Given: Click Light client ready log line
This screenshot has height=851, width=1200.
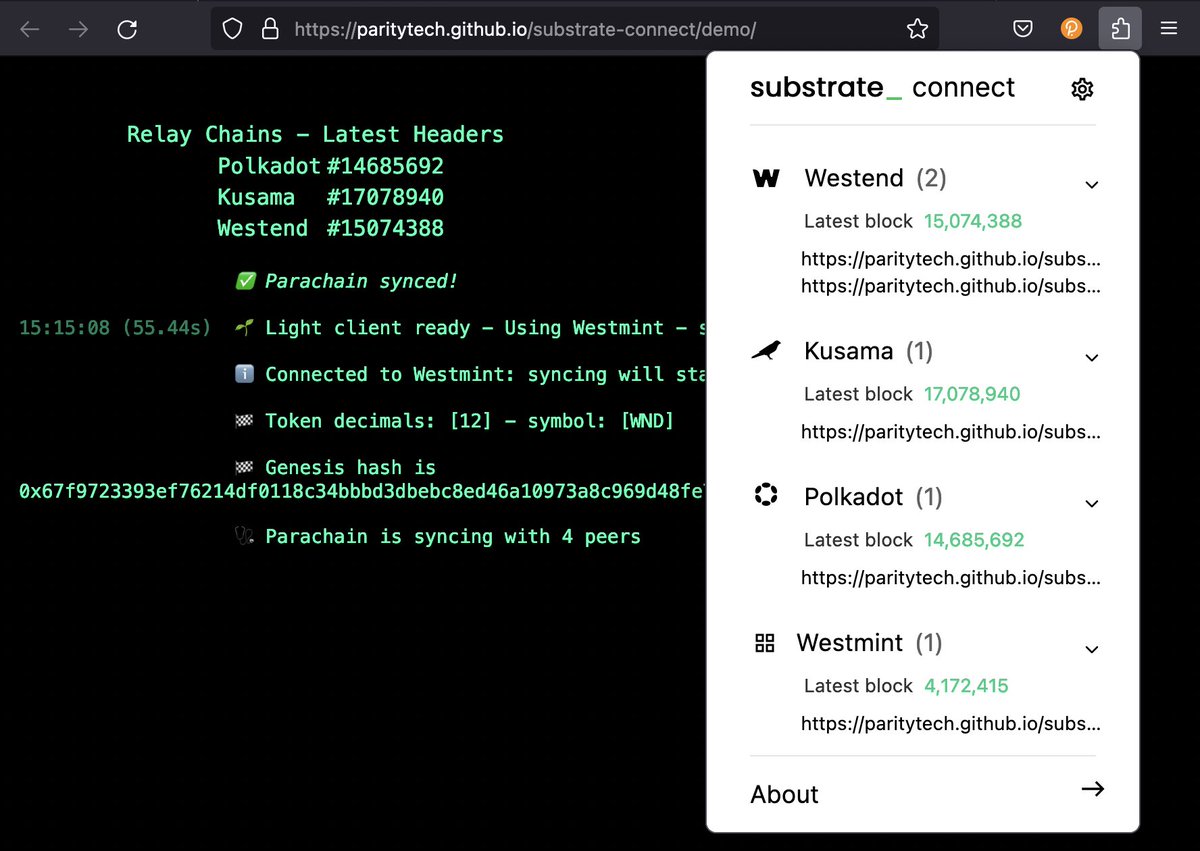Looking at the screenshot, I should 470,328.
